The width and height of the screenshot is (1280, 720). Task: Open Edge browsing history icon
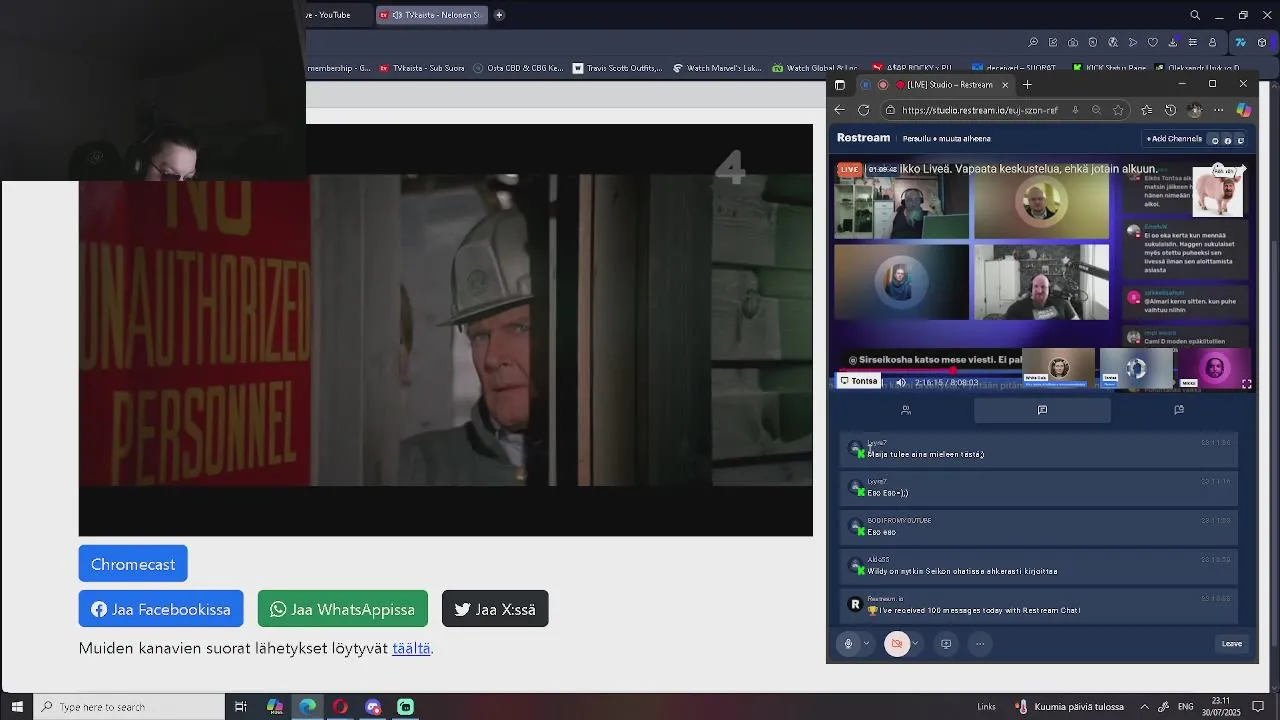coord(1170,110)
